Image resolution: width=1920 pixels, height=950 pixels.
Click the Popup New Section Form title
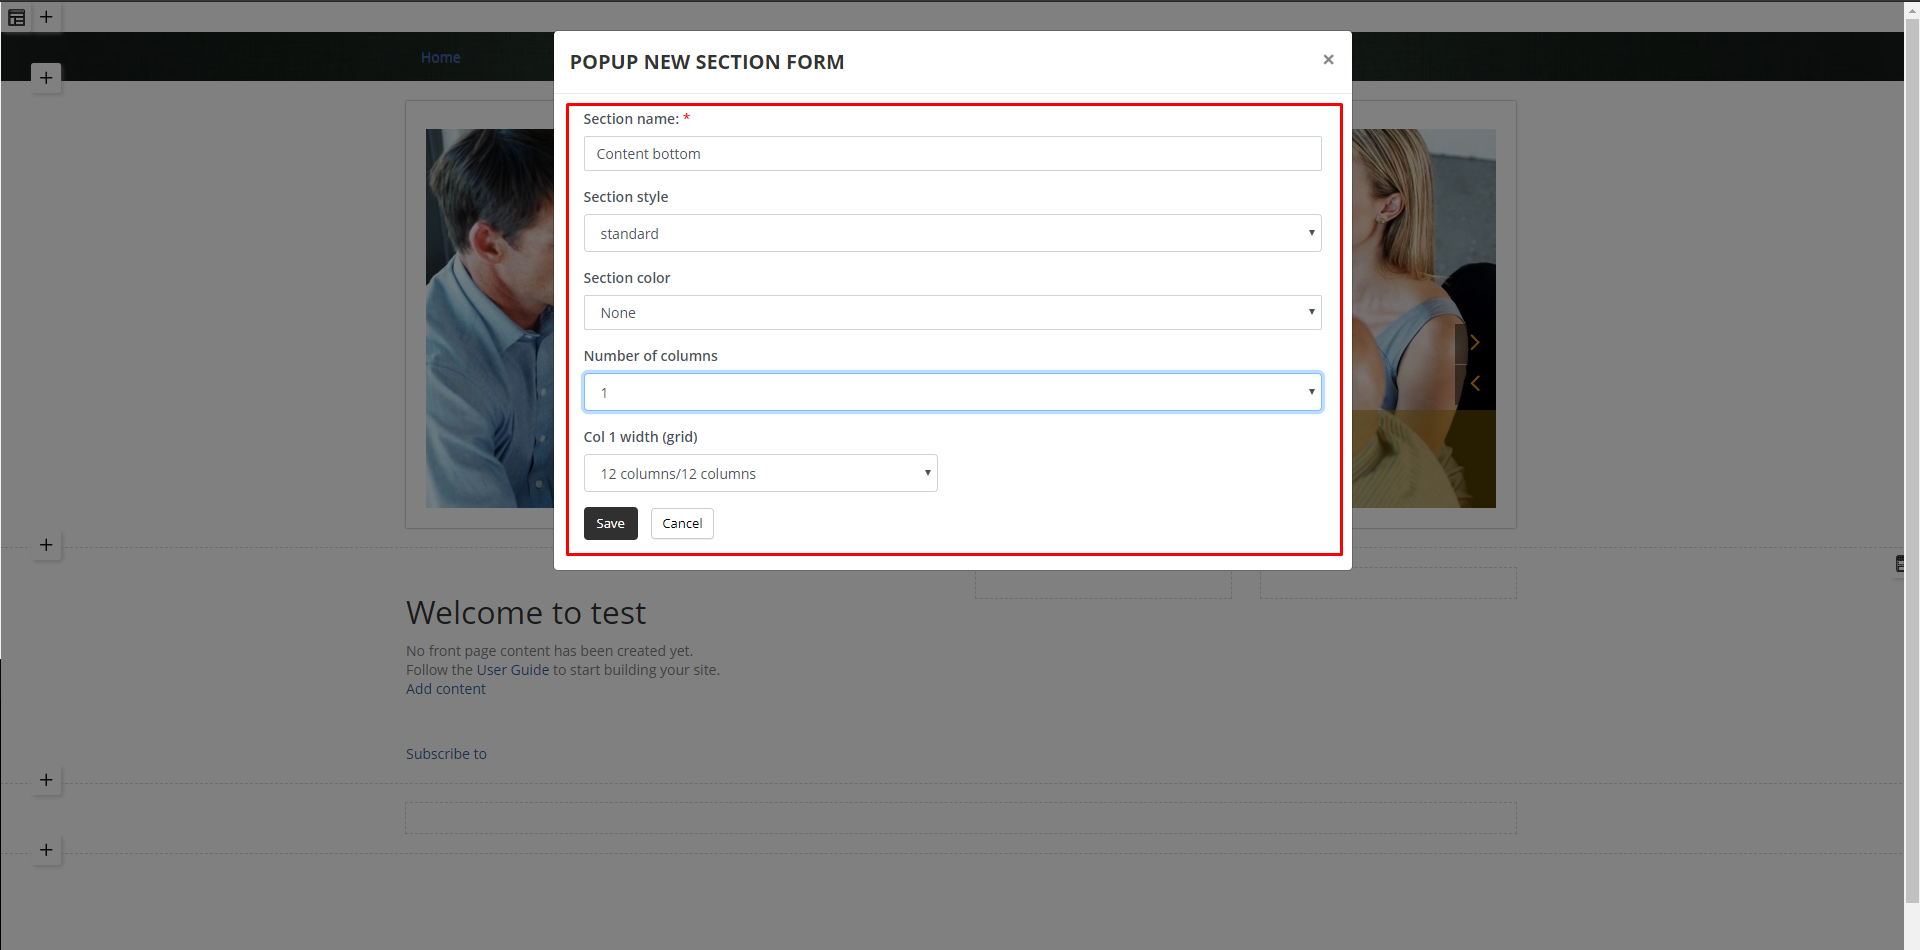click(707, 62)
